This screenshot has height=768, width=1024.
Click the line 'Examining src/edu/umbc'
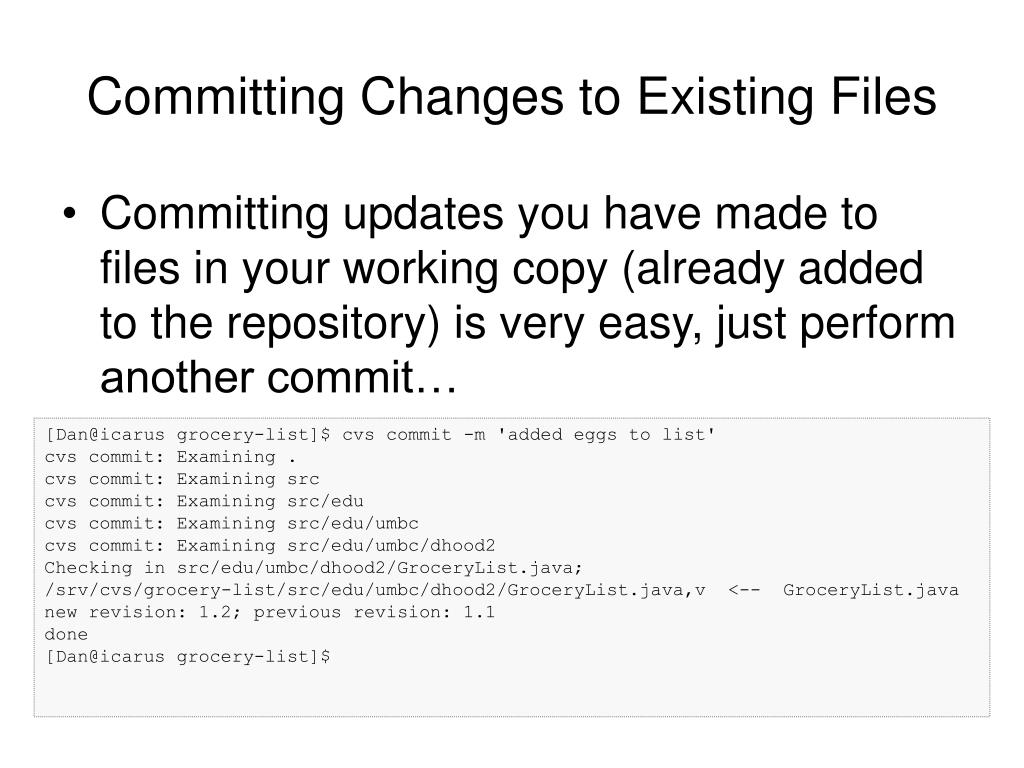(297, 524)
